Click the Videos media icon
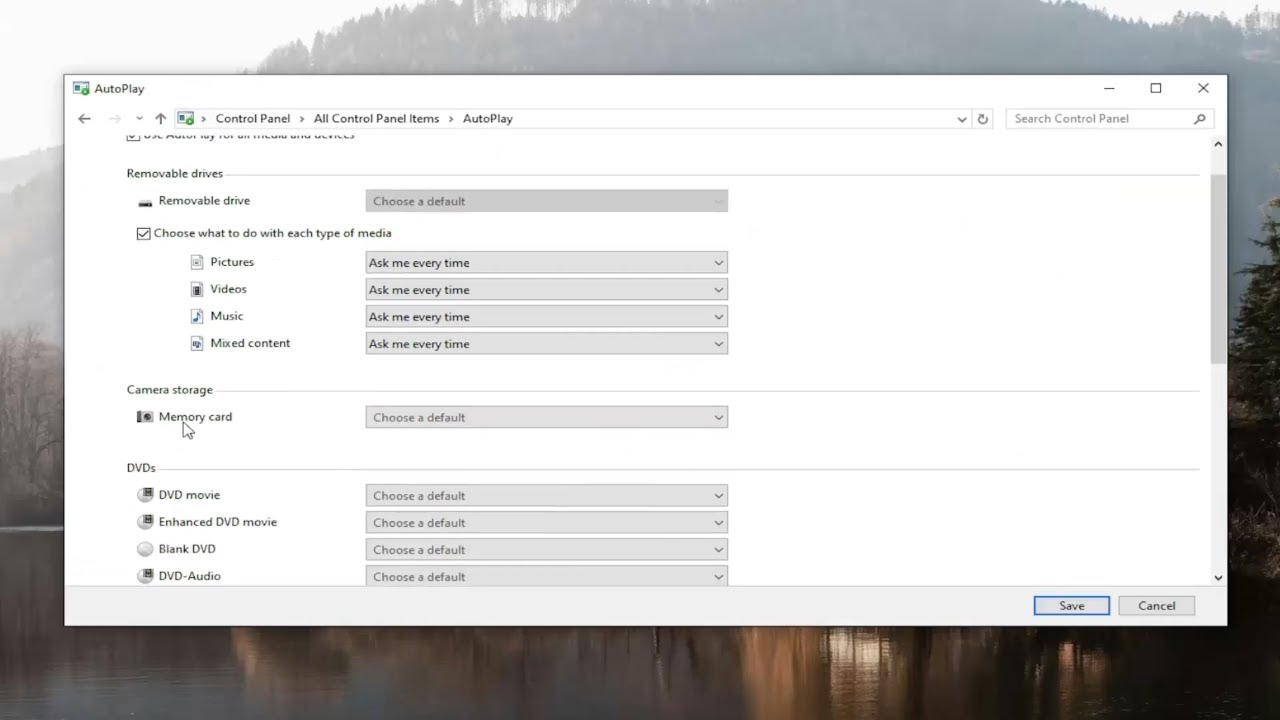1280x720 pixels. [x=197, y=289]
